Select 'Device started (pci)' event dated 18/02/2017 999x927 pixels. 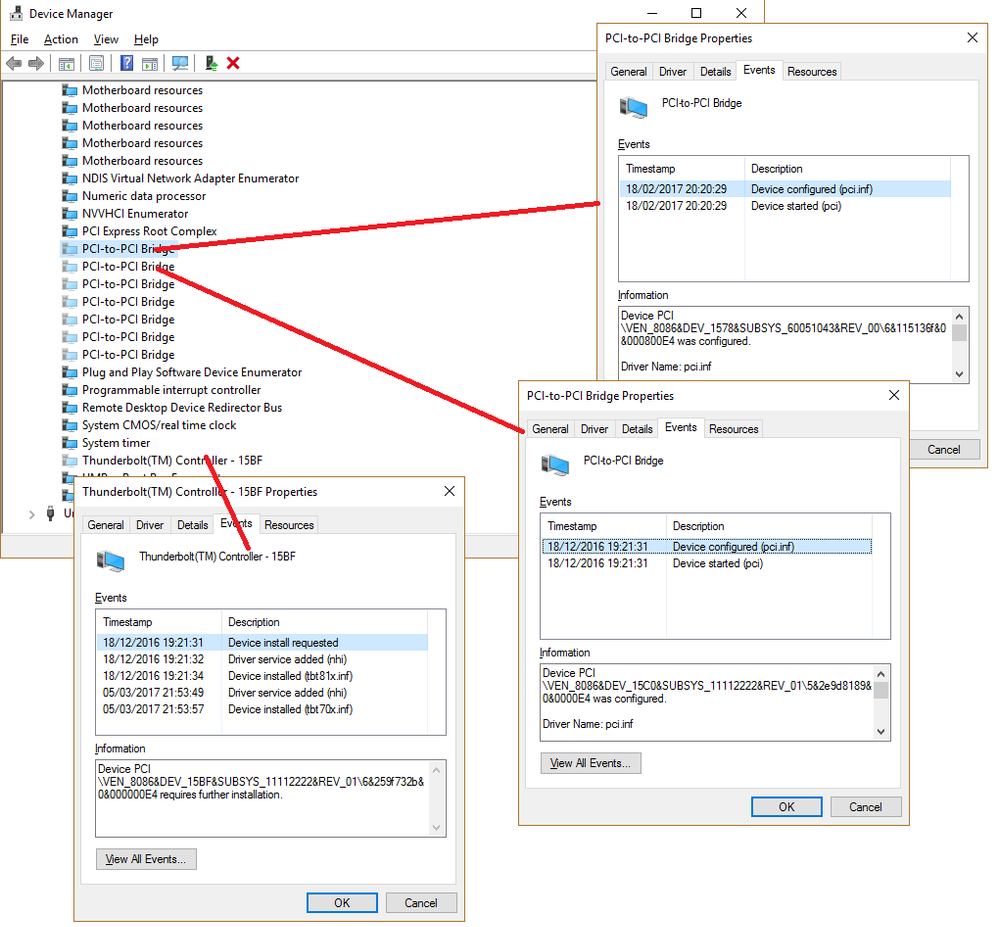tap(785, 206)
